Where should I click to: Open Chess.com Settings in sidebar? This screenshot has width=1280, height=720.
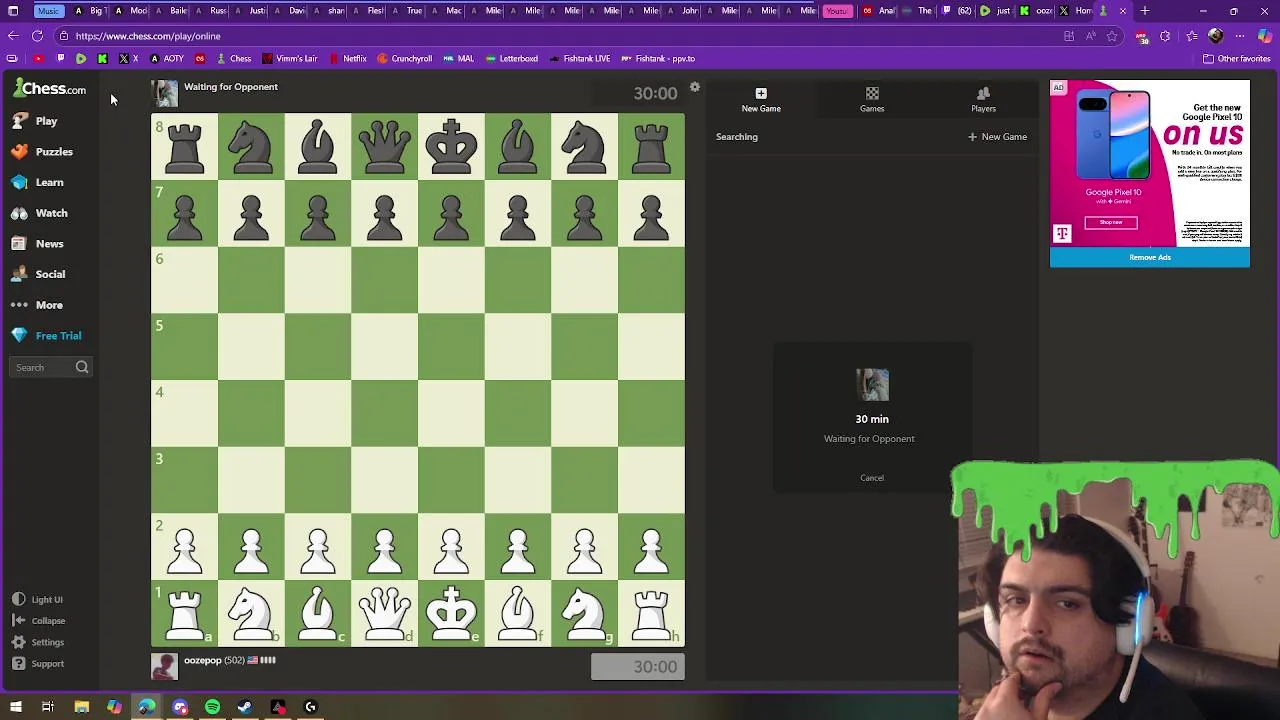click(x=38, y=642)
